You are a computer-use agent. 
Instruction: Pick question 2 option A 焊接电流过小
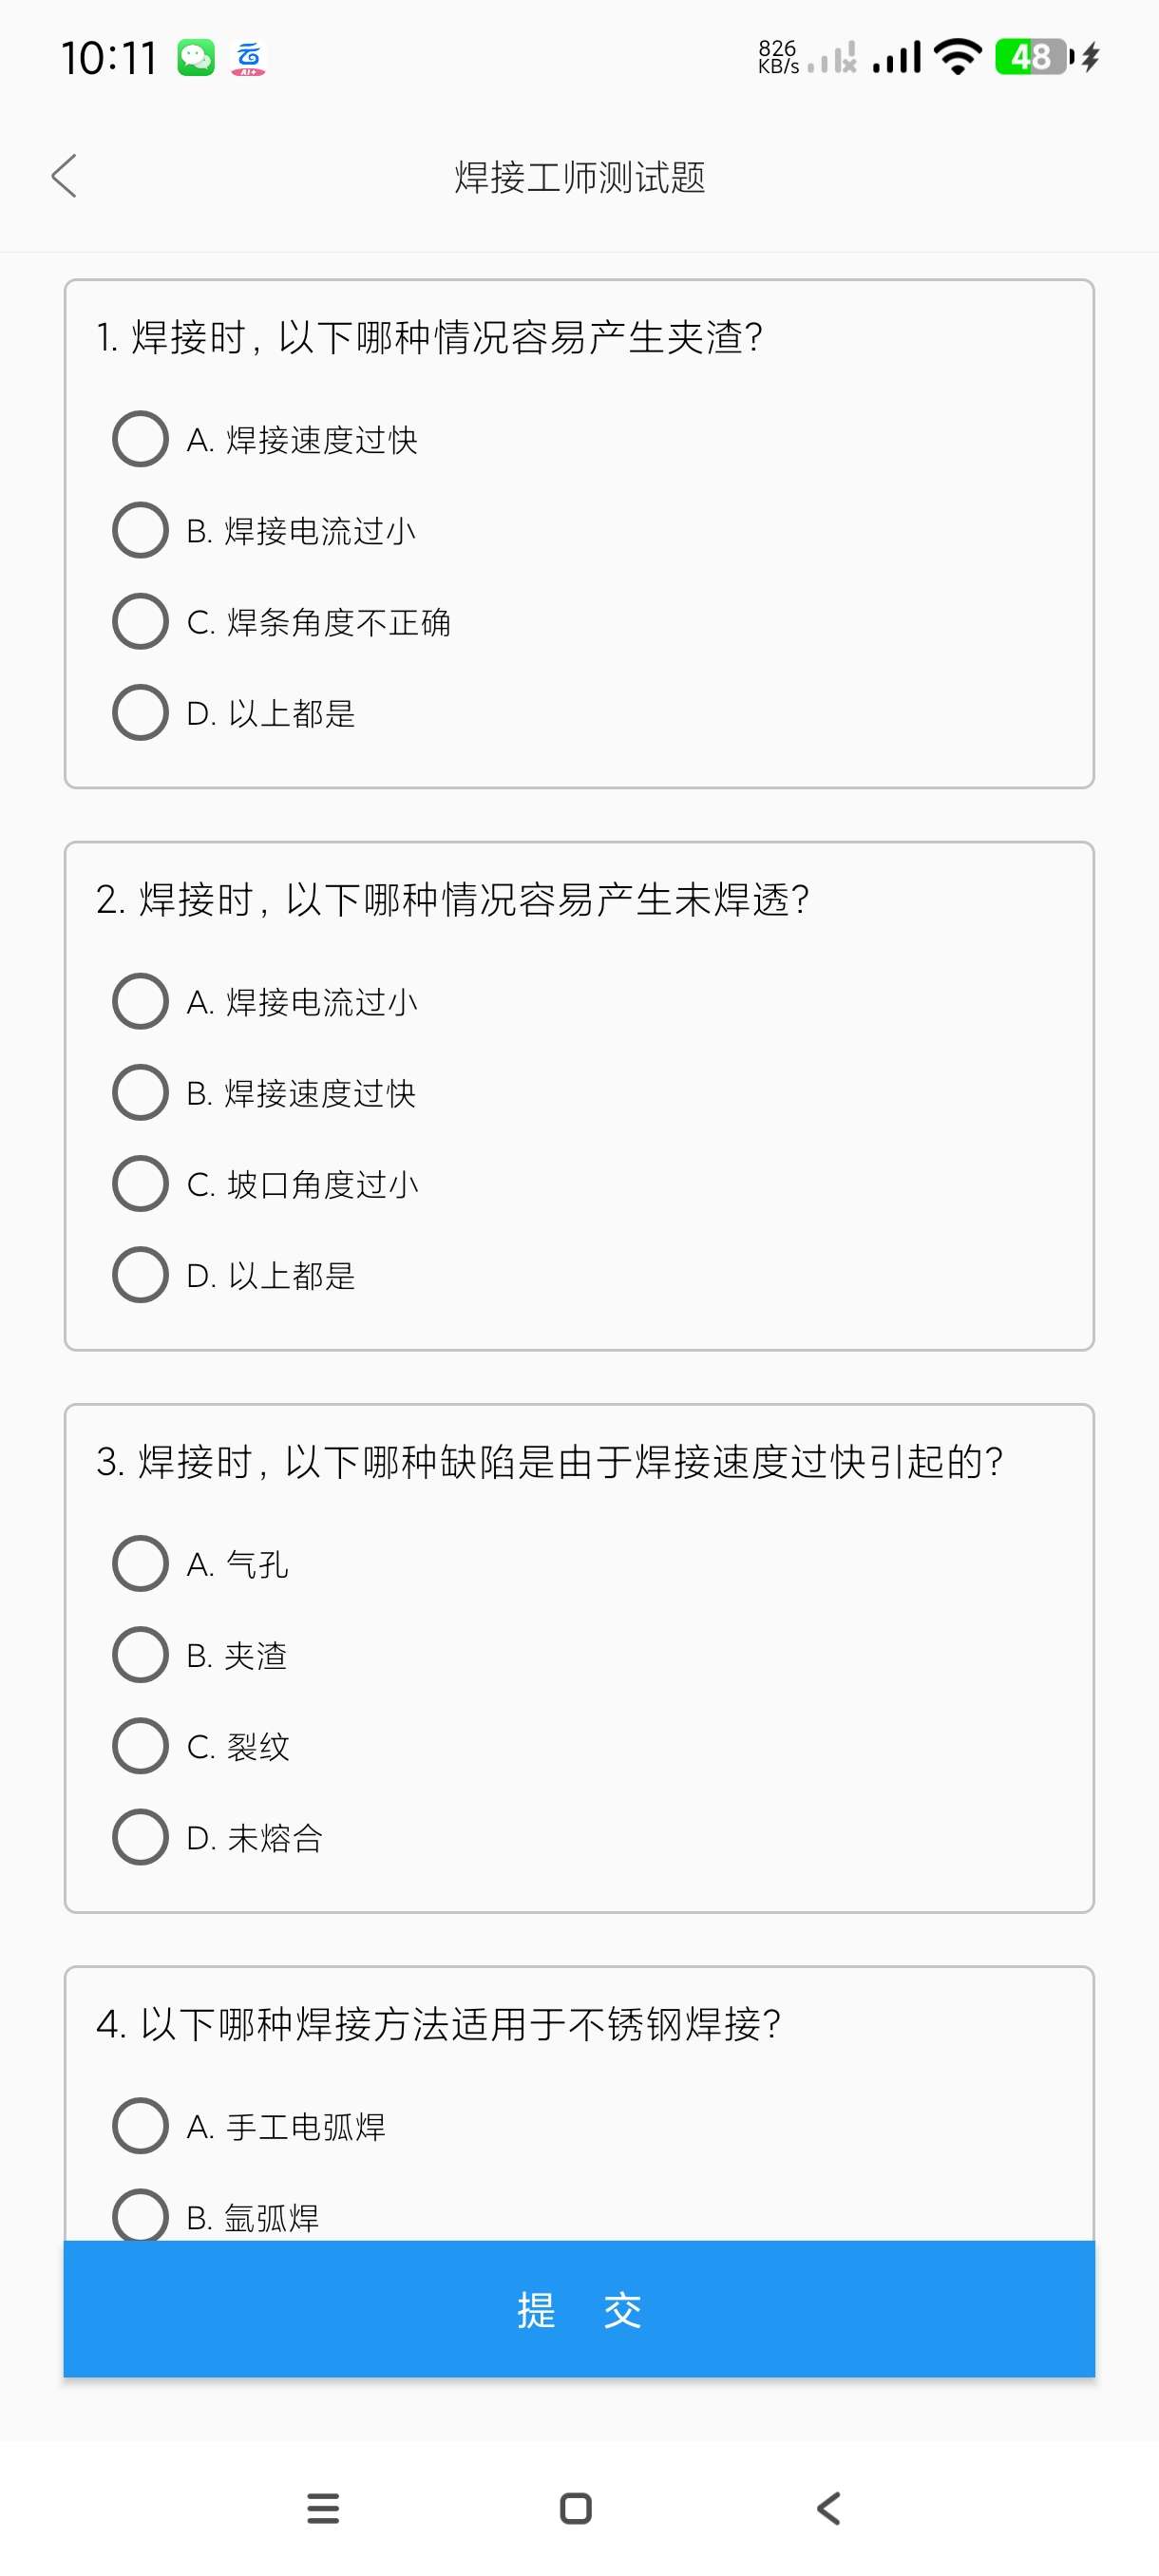(141, 1001)
